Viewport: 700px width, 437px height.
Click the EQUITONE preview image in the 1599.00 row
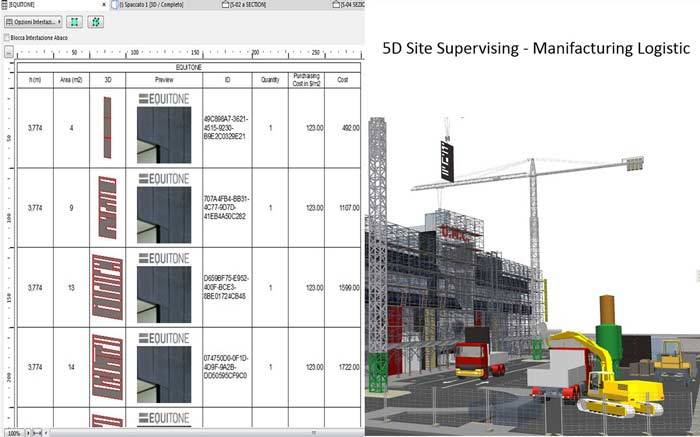click(x=164, y=295)
